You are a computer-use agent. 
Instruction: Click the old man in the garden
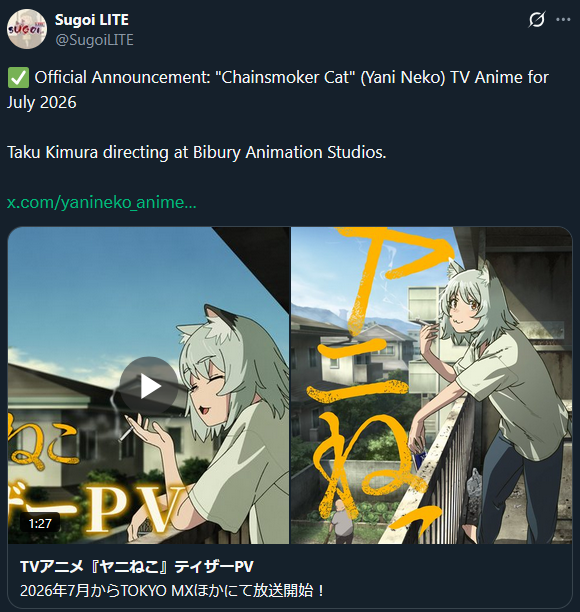(x=342, y=521)
